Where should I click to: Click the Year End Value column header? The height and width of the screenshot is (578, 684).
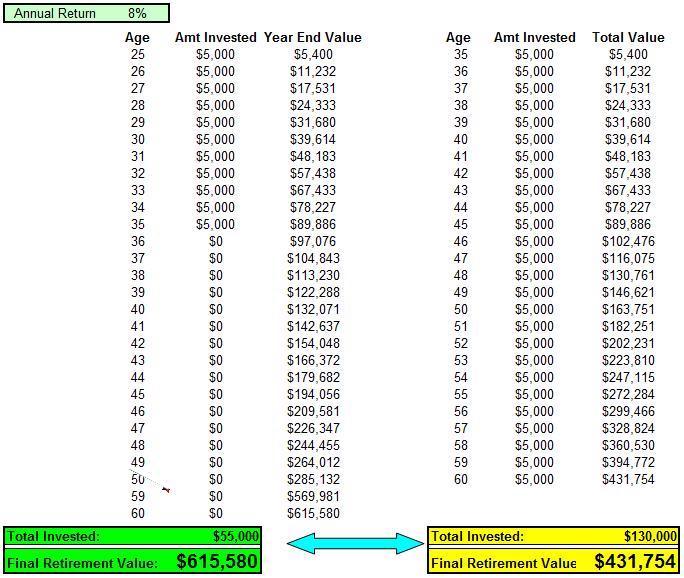[x=312, y=38]
